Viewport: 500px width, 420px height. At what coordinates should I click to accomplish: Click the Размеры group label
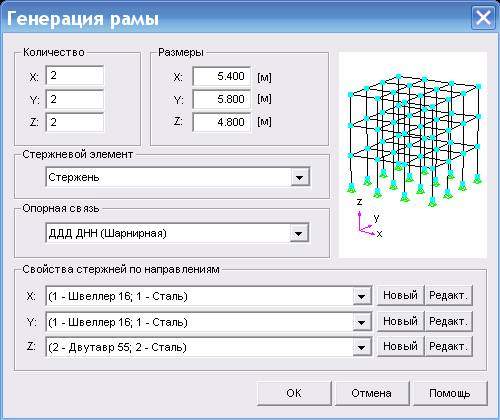click(181, 52)
